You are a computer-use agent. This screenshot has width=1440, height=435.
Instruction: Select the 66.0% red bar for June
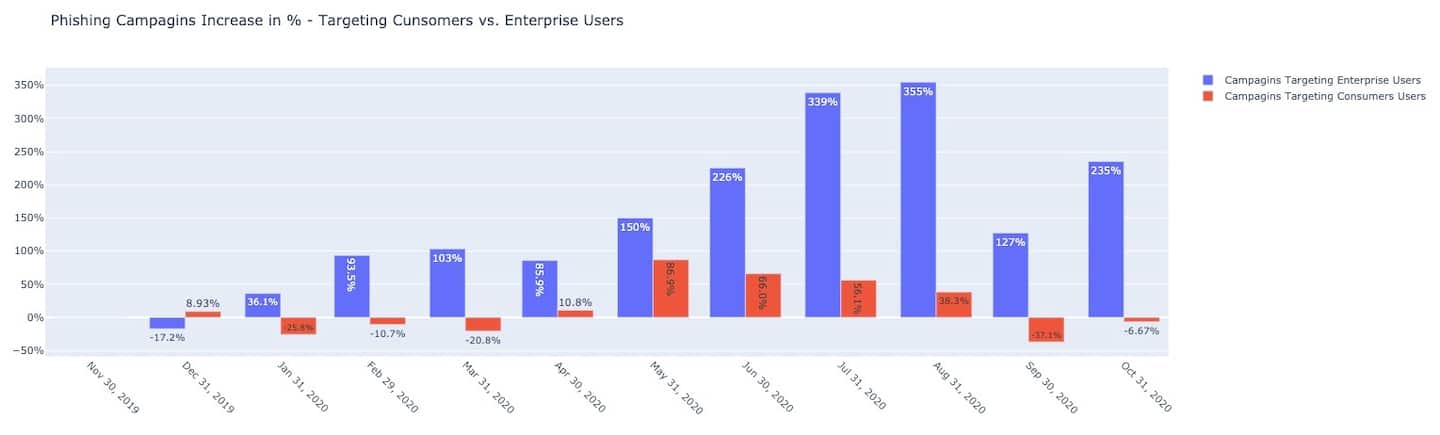tap(763, 296)
